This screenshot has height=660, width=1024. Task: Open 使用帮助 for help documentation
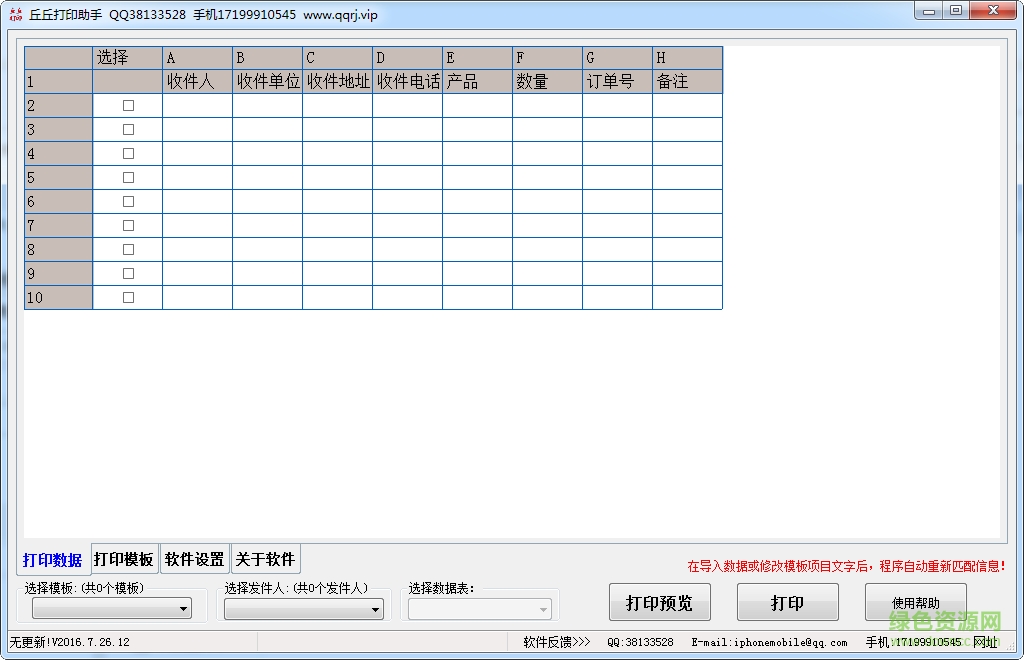coord(915,602)
